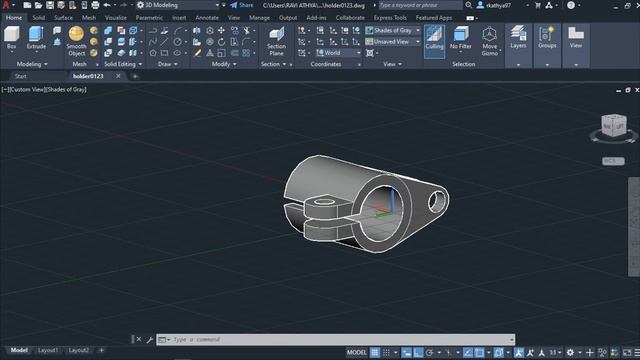The width and height of the screenshot is (640, 360).
Task: Select the Rectangle tool in Draw panel
Action: (164, 53)
